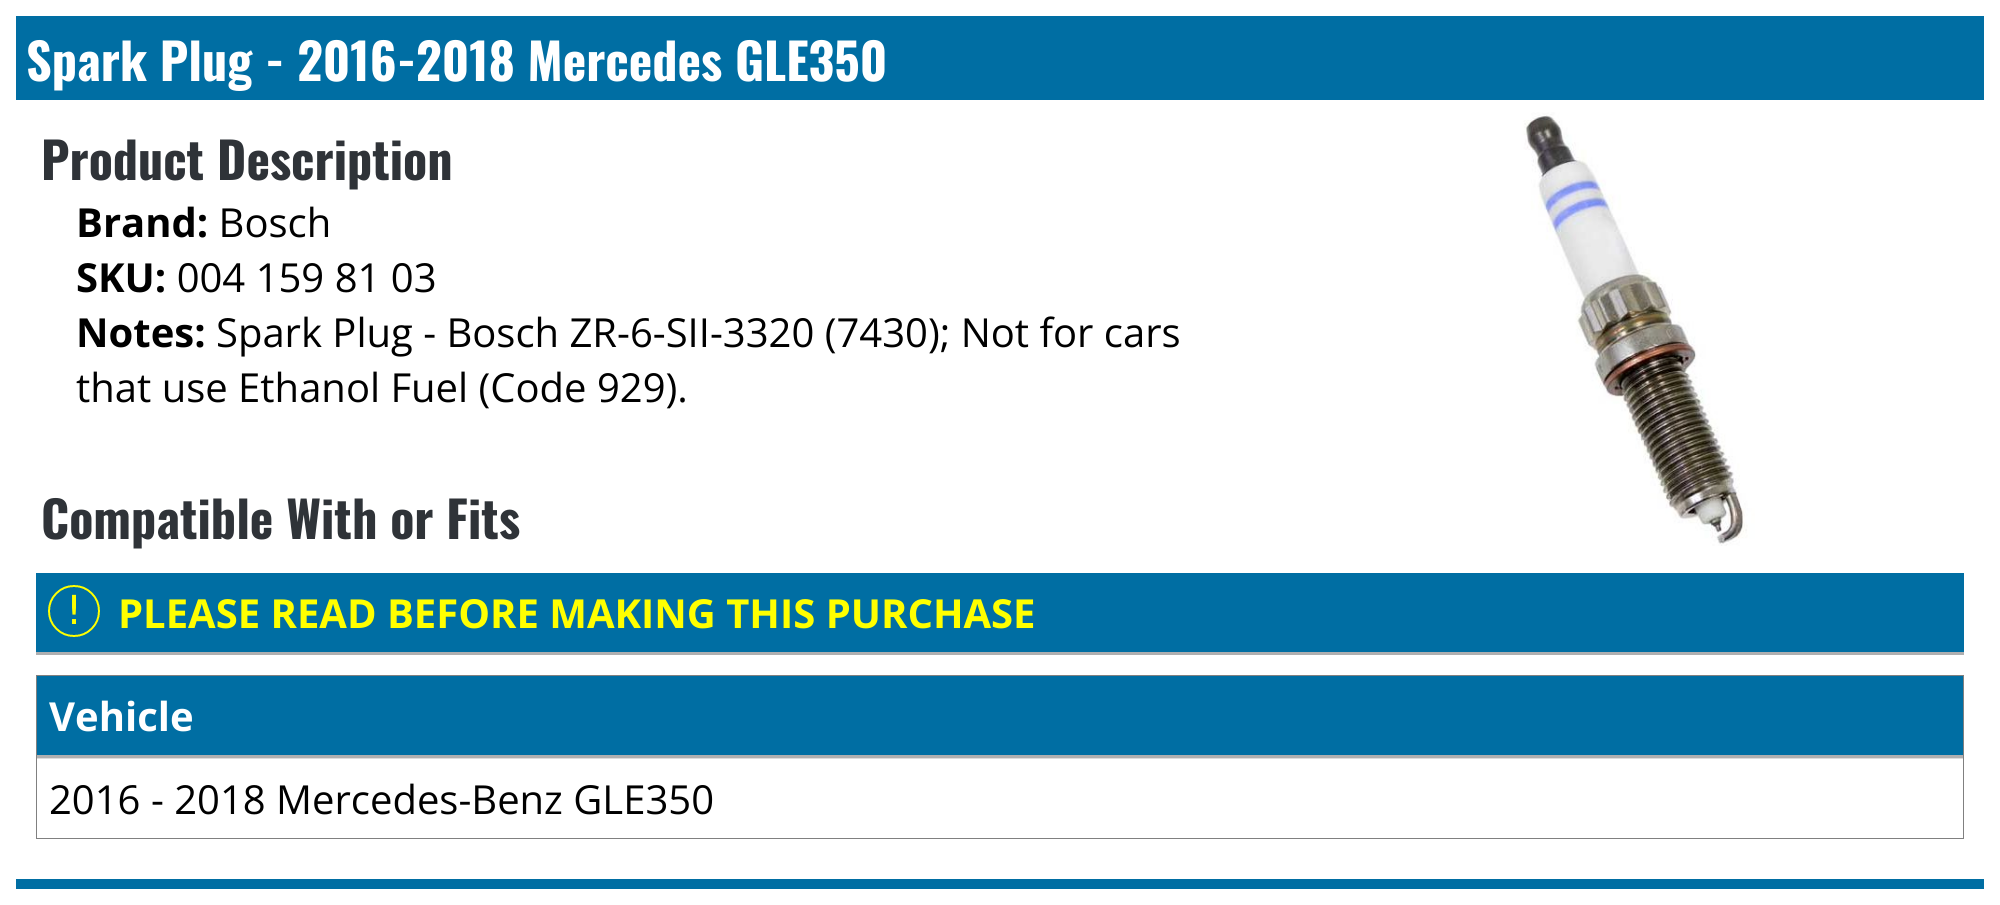The width and height of the screenshot is (2000, 905).
Task: Click the bold Brand label
Action: (x=142, y=223)
